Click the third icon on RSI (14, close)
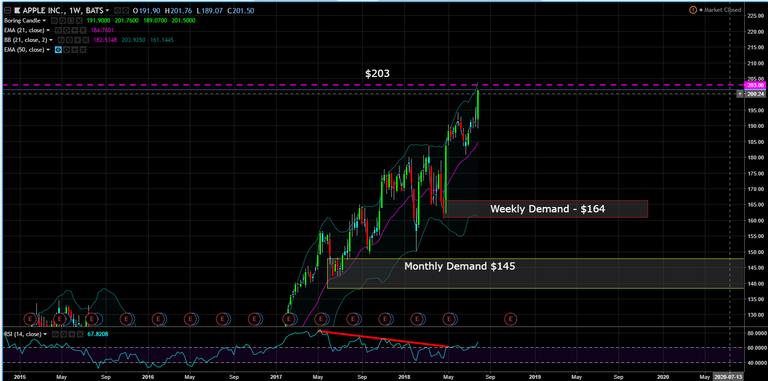 [x=72, y=334]
